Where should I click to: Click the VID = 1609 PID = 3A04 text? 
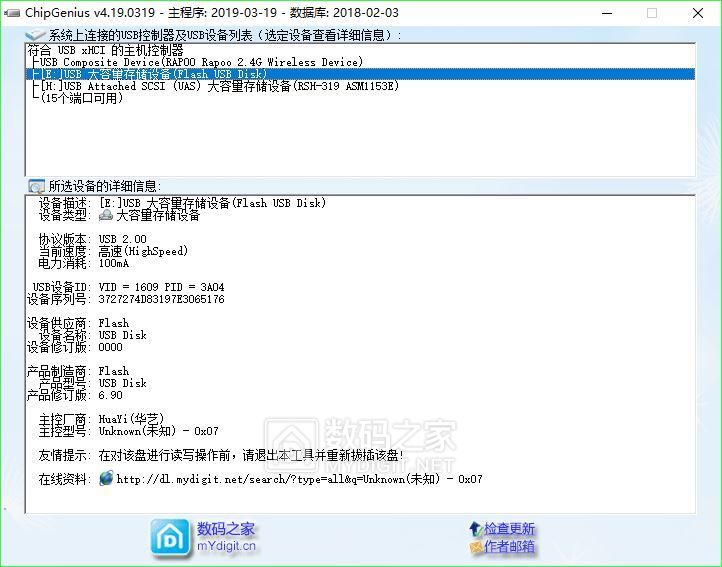click(x=162, y=287)
